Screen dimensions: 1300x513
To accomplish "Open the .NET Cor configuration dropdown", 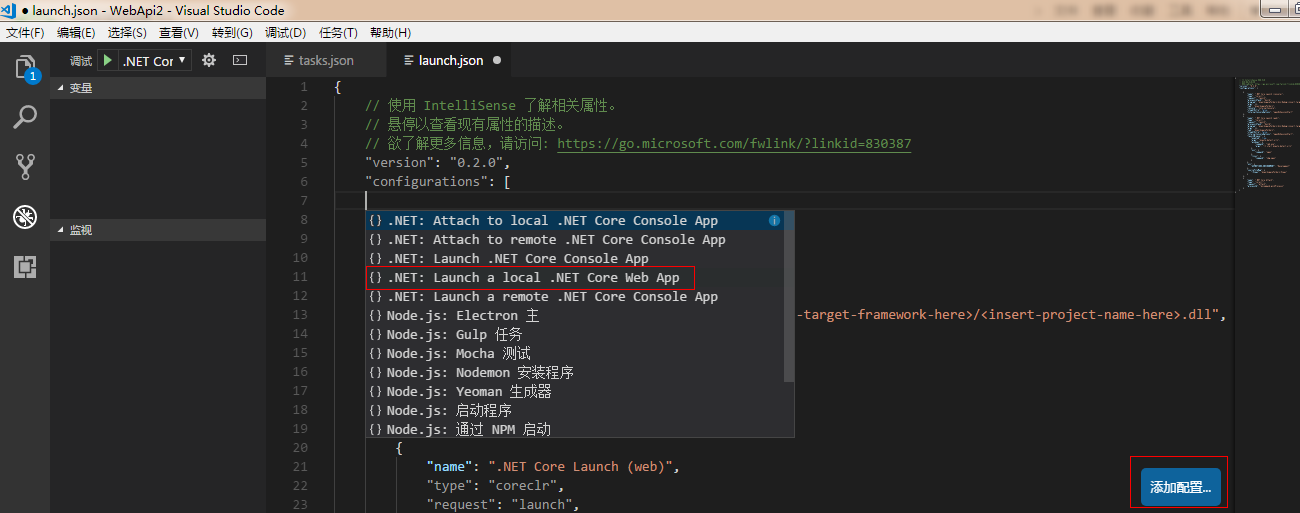I will tap(155, 61).
